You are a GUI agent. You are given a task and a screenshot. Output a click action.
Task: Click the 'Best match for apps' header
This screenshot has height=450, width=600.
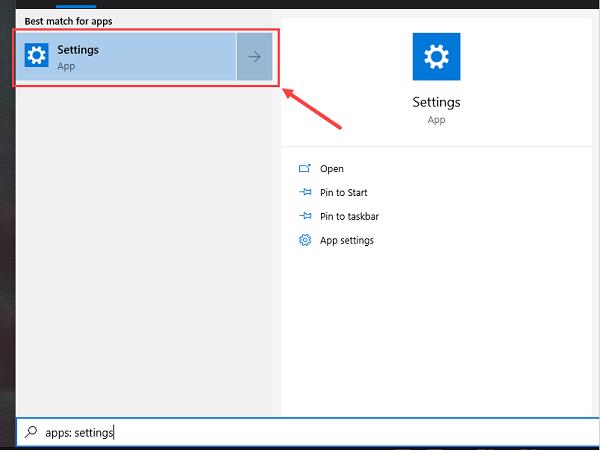[68, 21]
